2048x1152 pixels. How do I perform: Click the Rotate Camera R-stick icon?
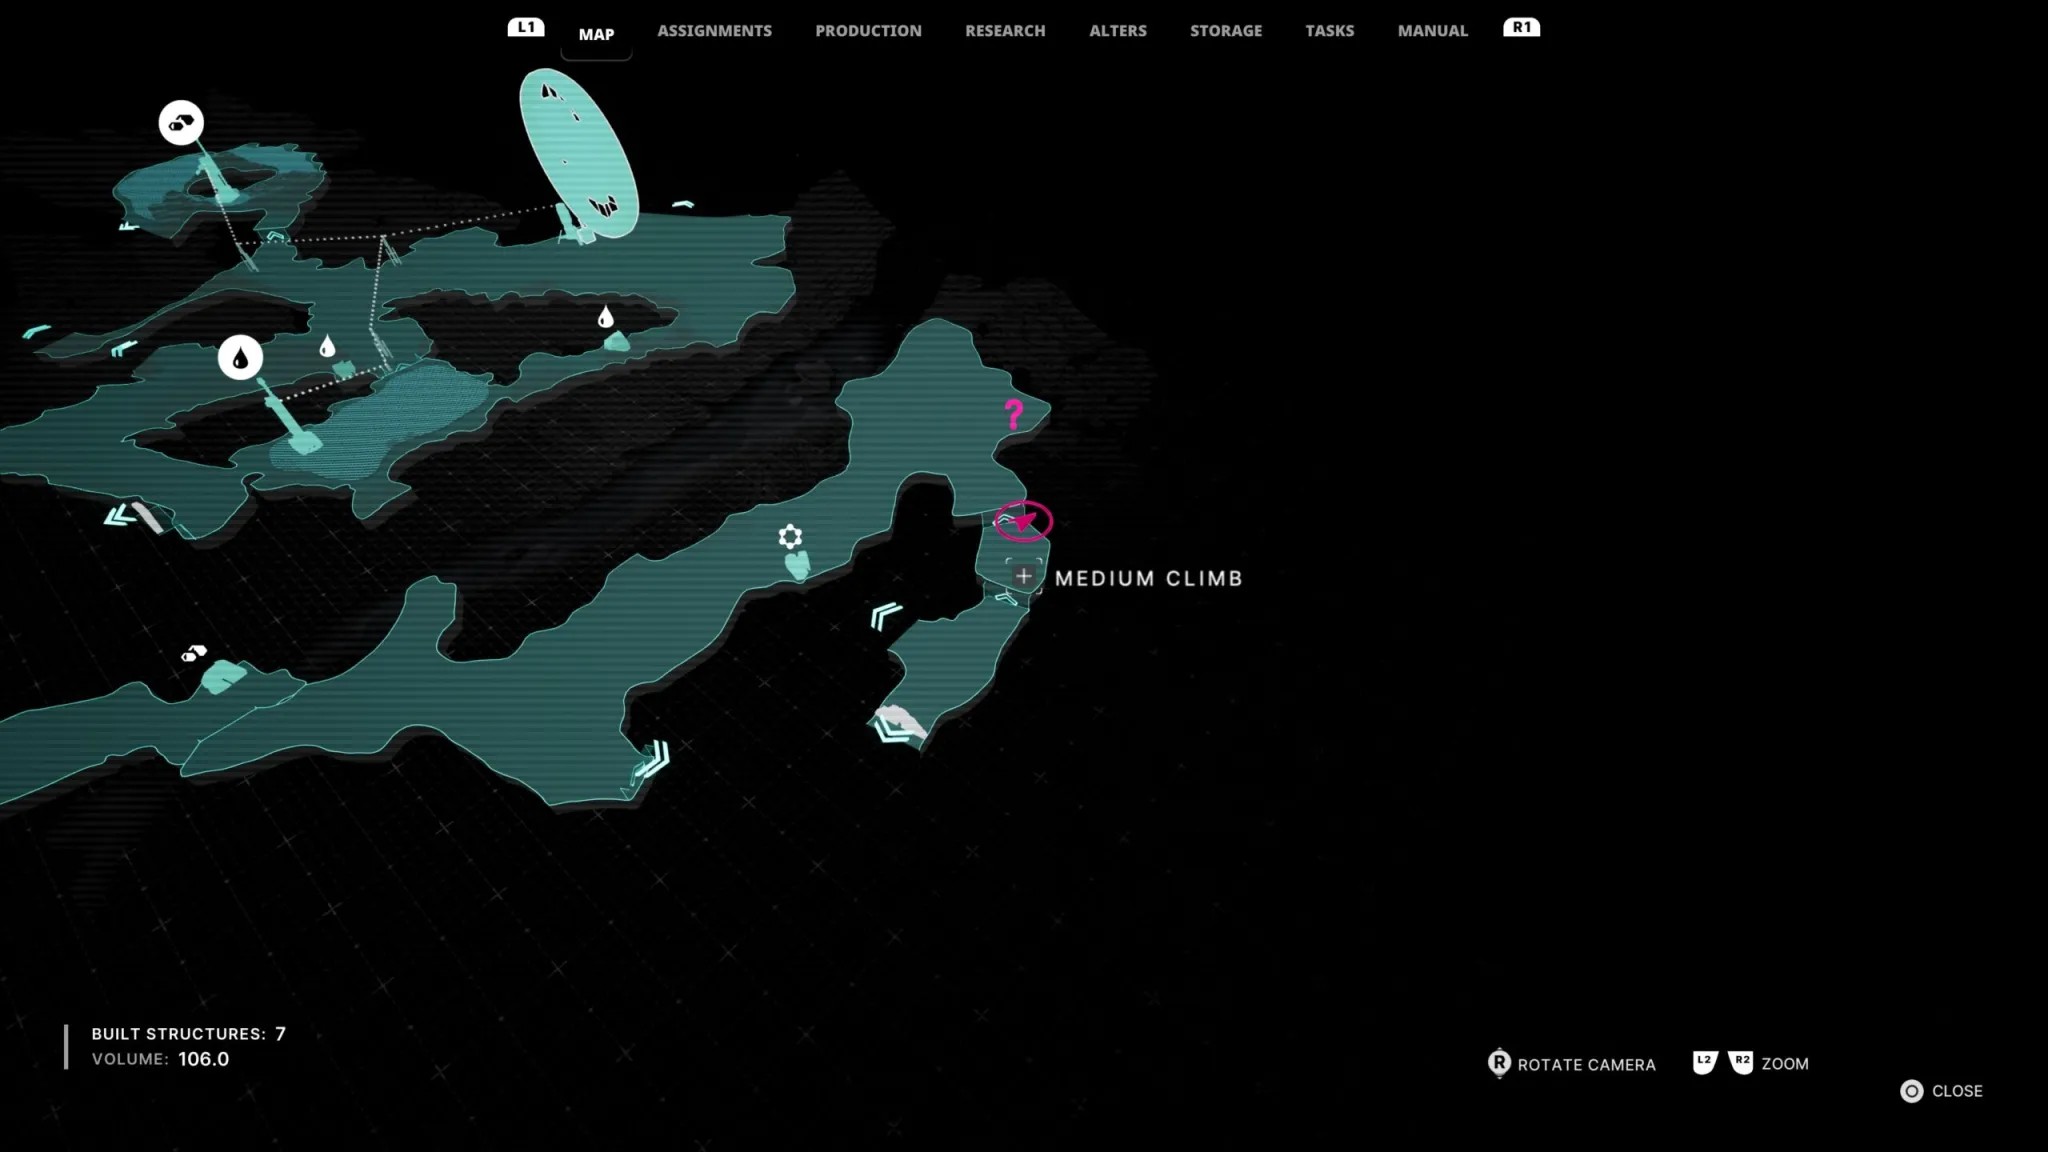click(1498, 1063)
